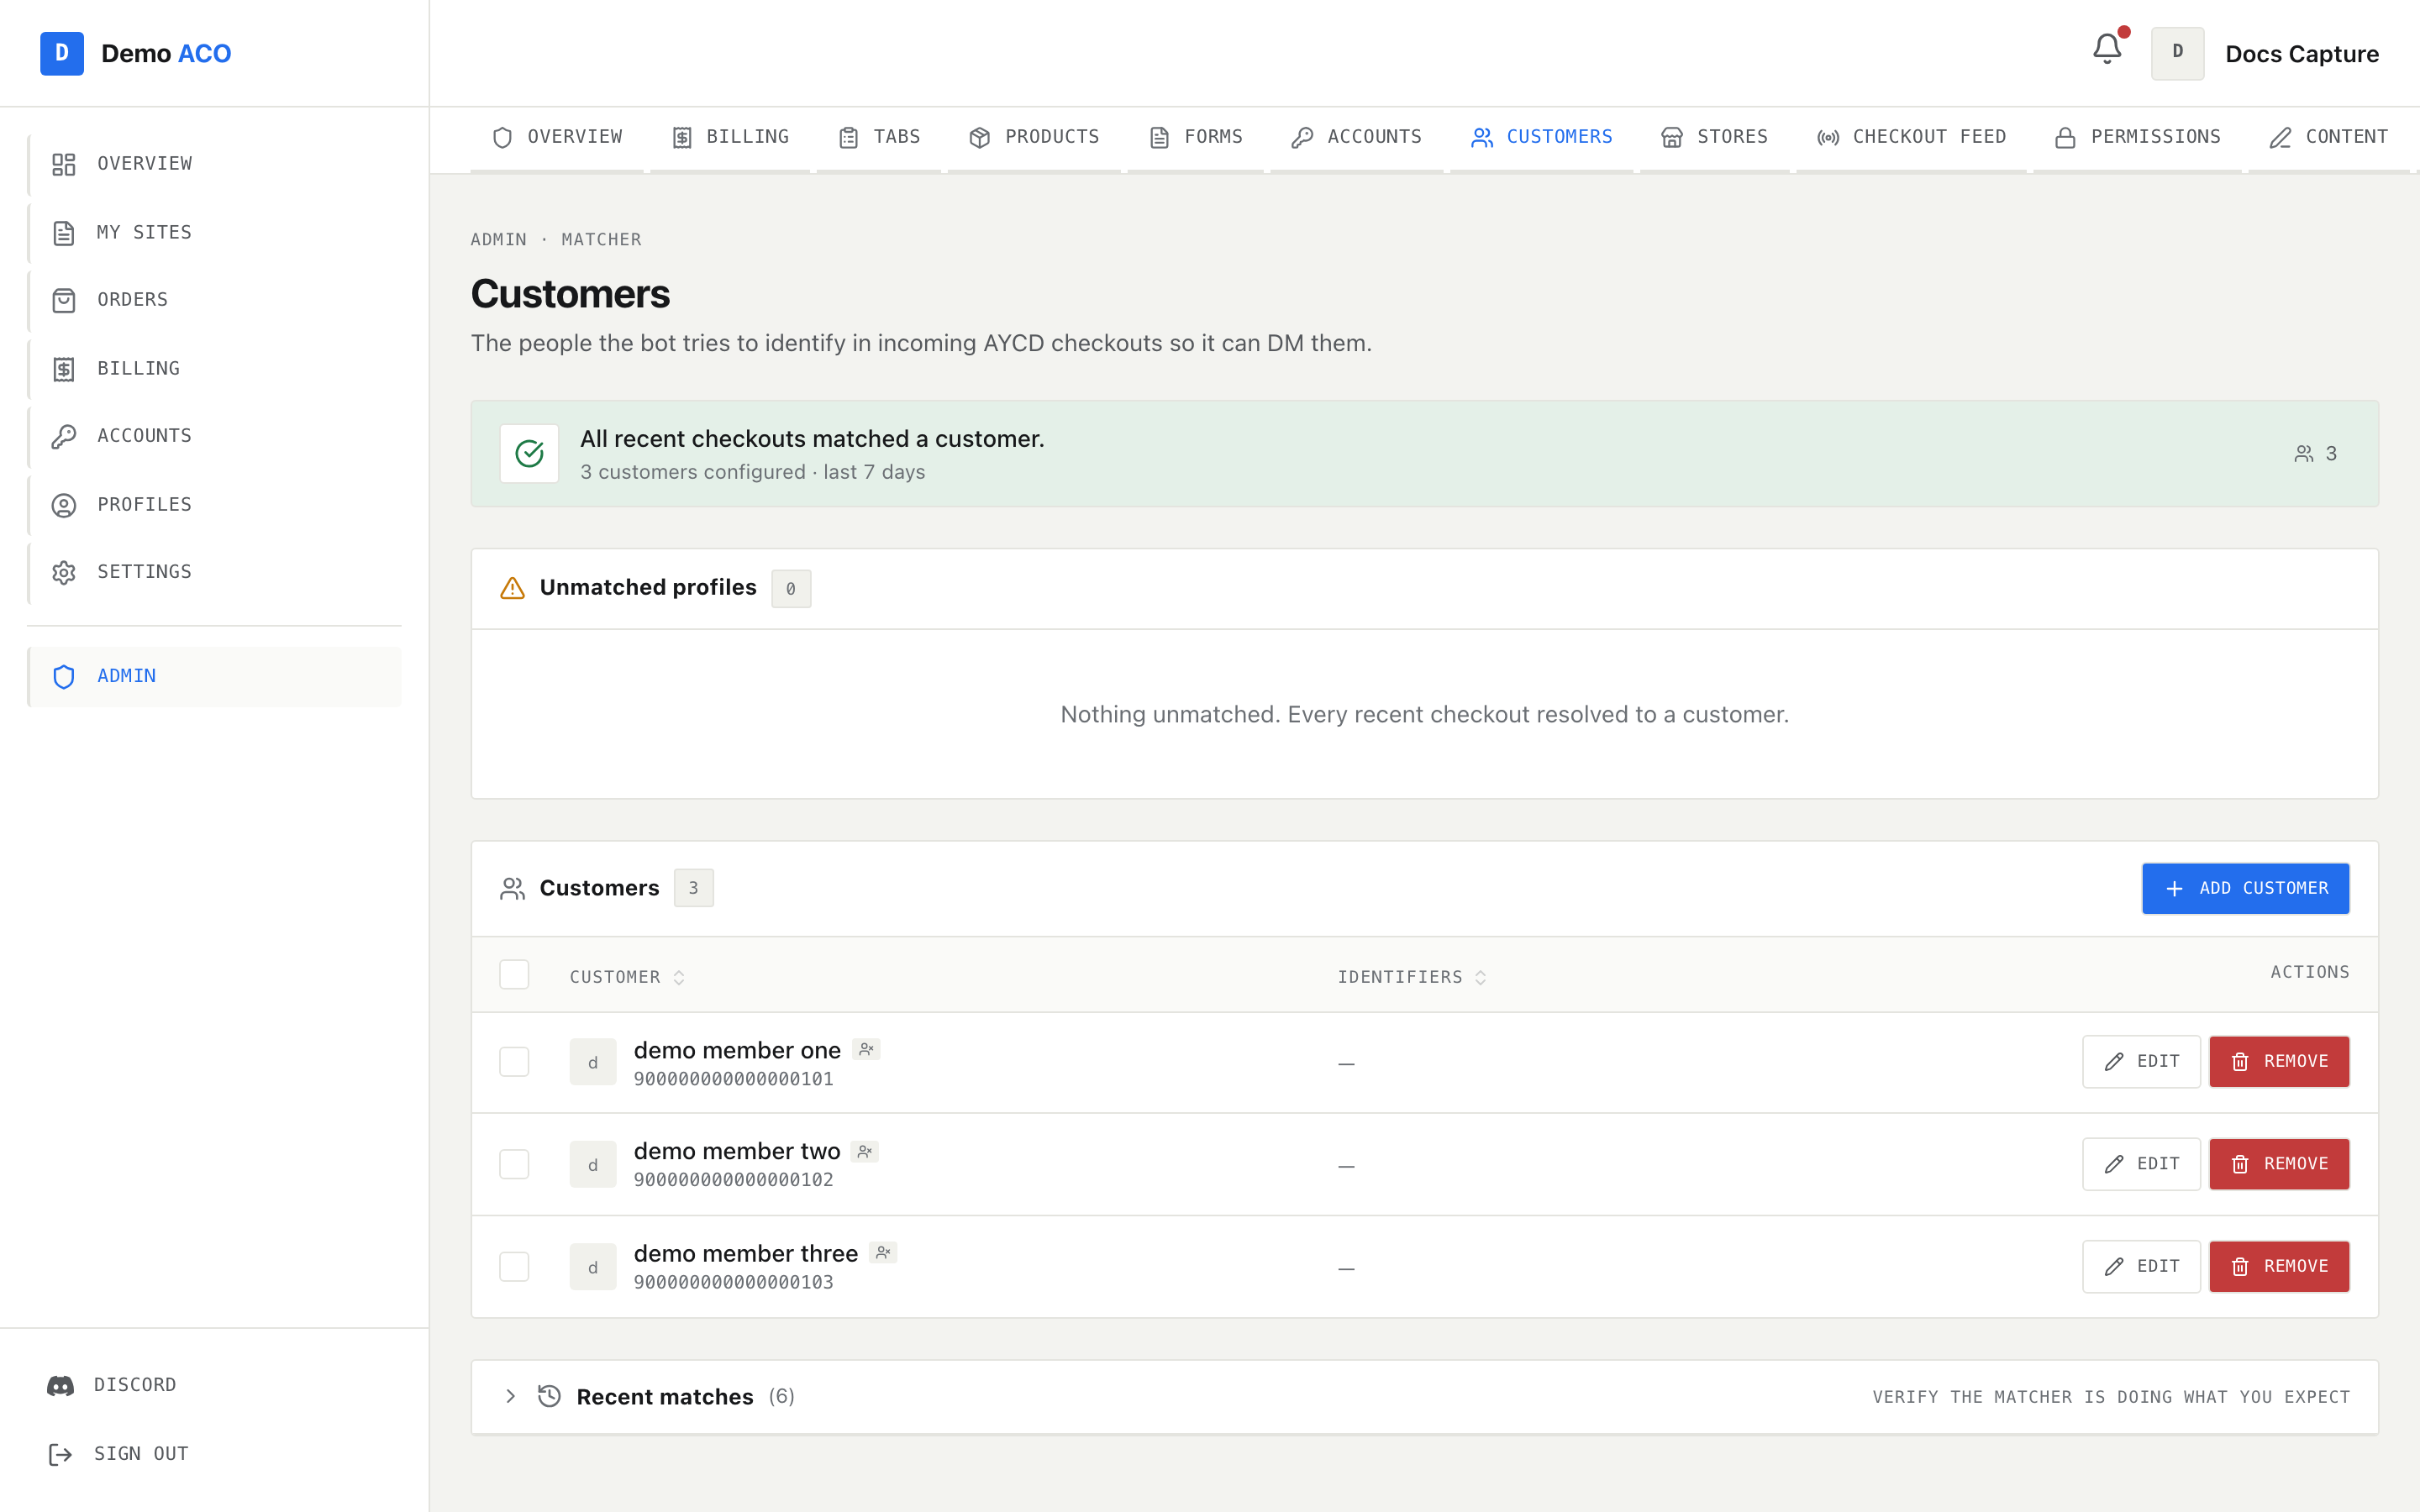Click the Settings gear icon in sidebar
This screenshot has height=1512, width=2420.
[64, 572]
